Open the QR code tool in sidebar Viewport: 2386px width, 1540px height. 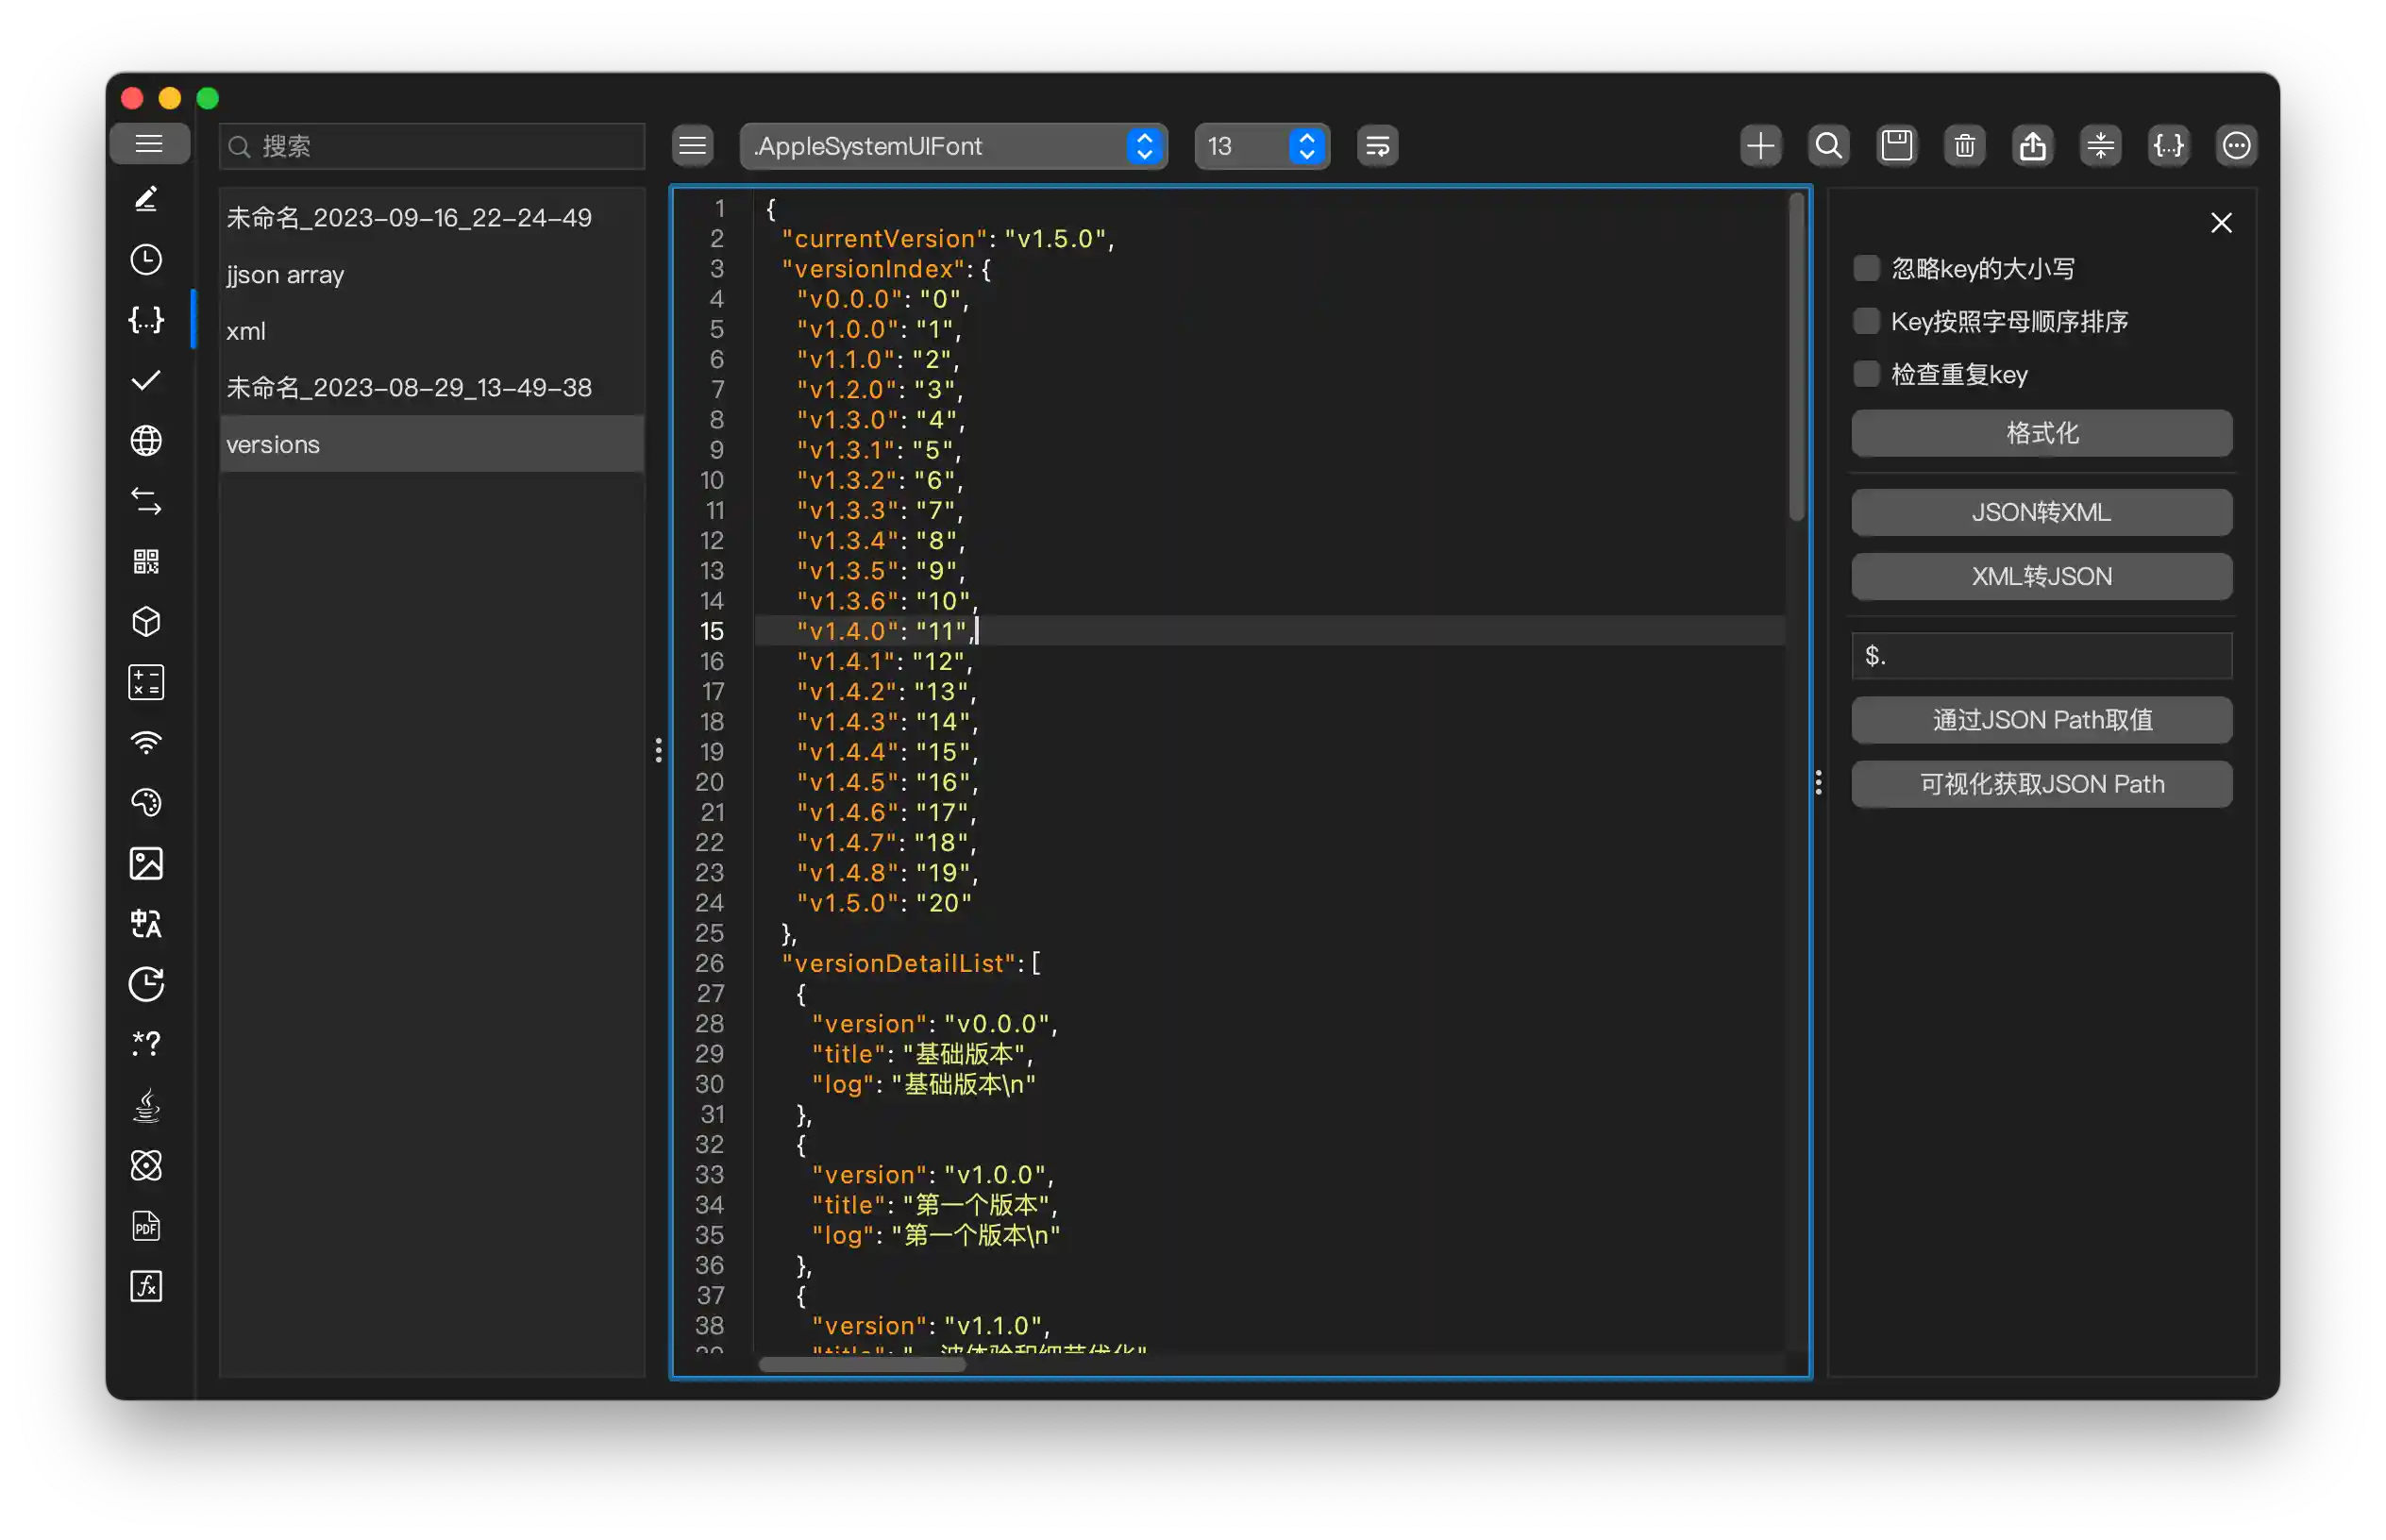pyautogui.click(x=146, y=562)
